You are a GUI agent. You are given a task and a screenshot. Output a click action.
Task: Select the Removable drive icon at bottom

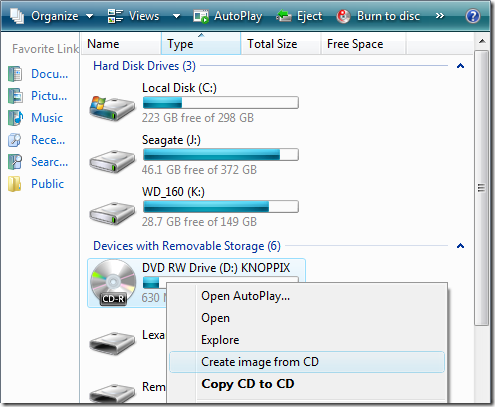click(x=112, y=393)
